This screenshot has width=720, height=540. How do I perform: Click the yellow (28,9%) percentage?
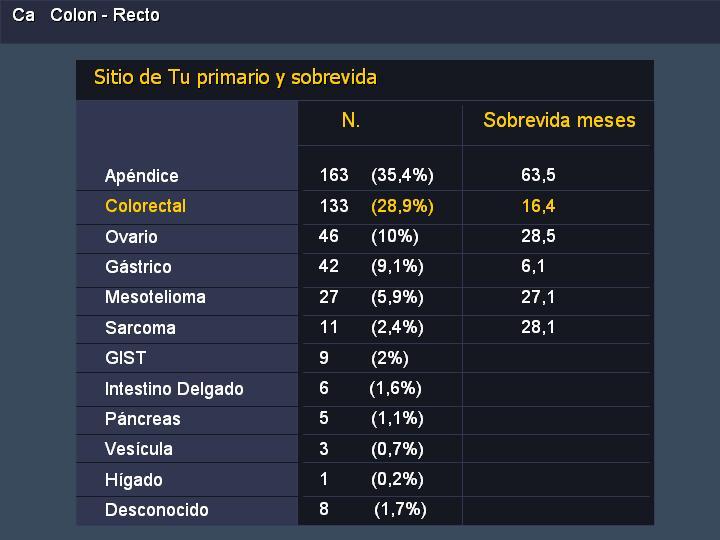(x=402, y=206)
